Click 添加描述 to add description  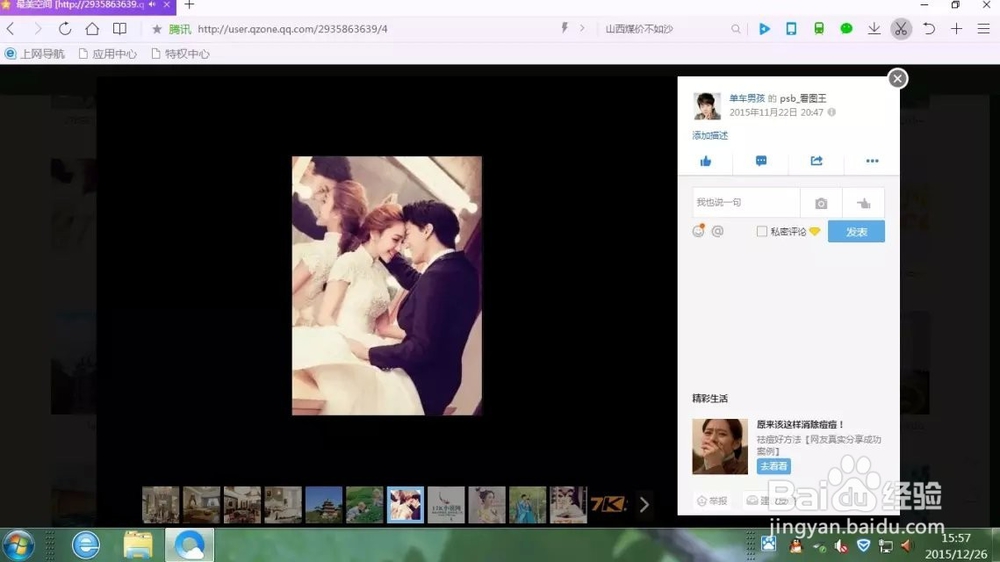coord(710,135)
